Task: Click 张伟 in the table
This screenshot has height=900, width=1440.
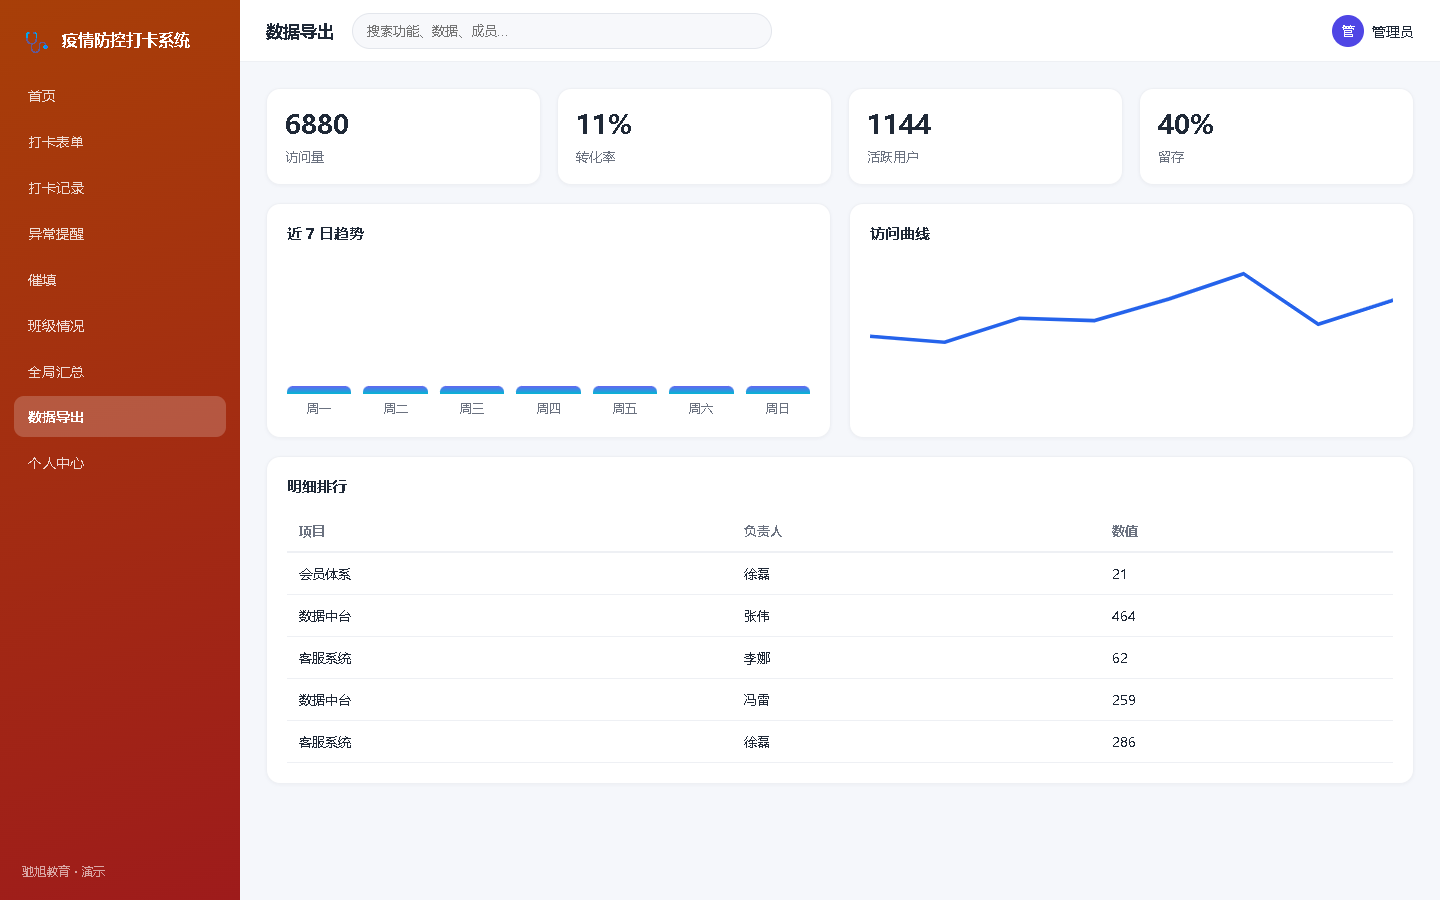Action: click(x=757, y=616)
